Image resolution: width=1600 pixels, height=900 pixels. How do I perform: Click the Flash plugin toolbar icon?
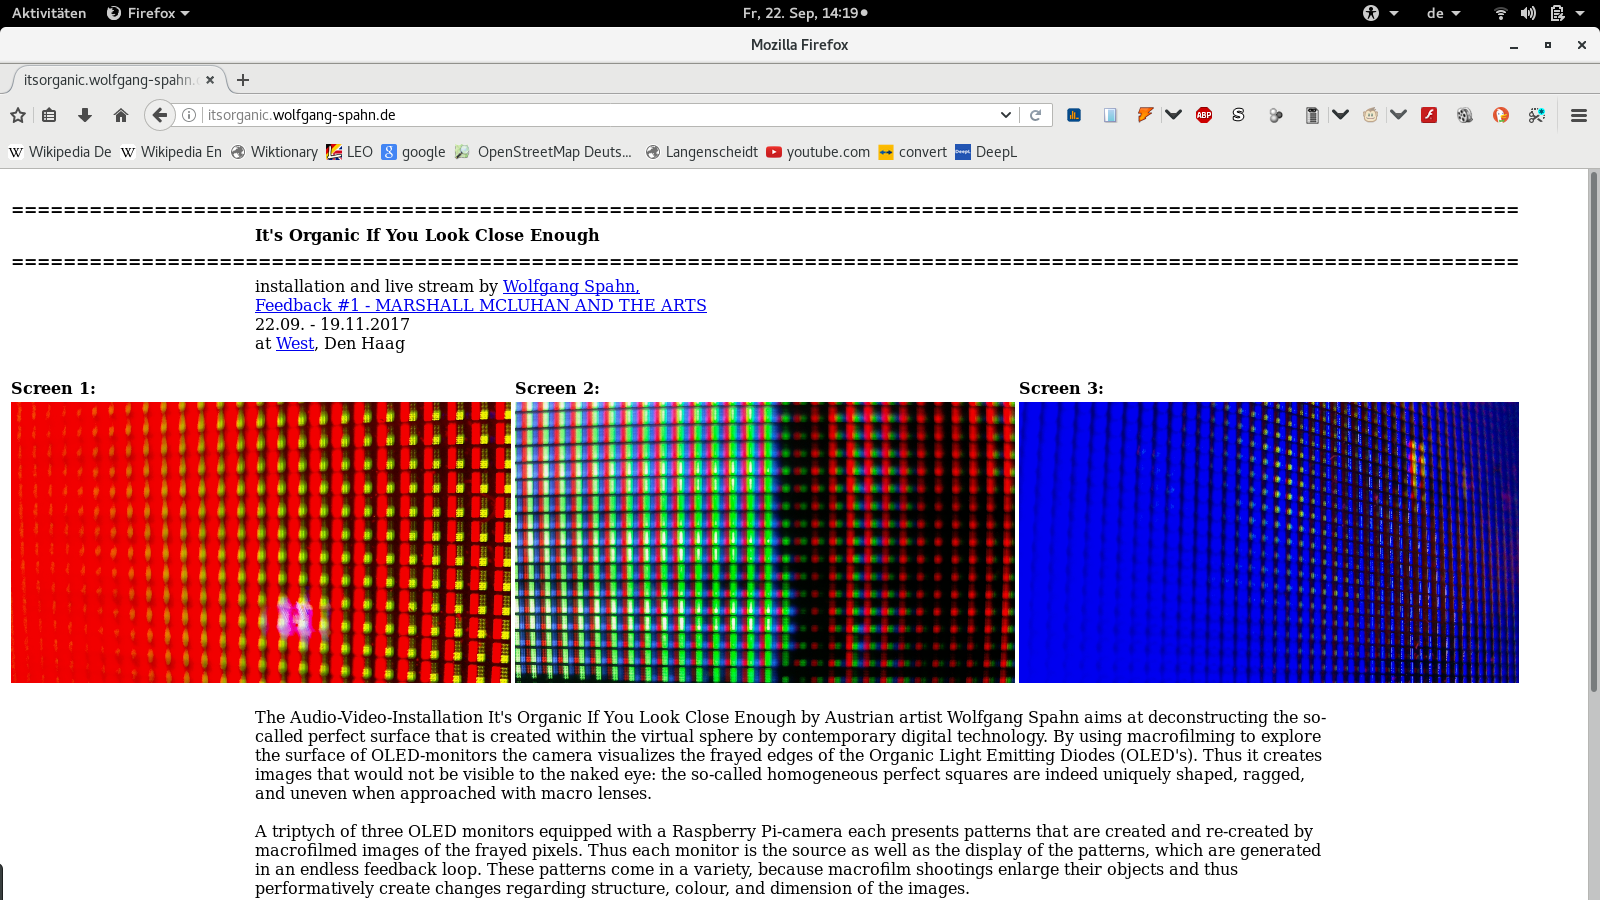pos(1428,115)
